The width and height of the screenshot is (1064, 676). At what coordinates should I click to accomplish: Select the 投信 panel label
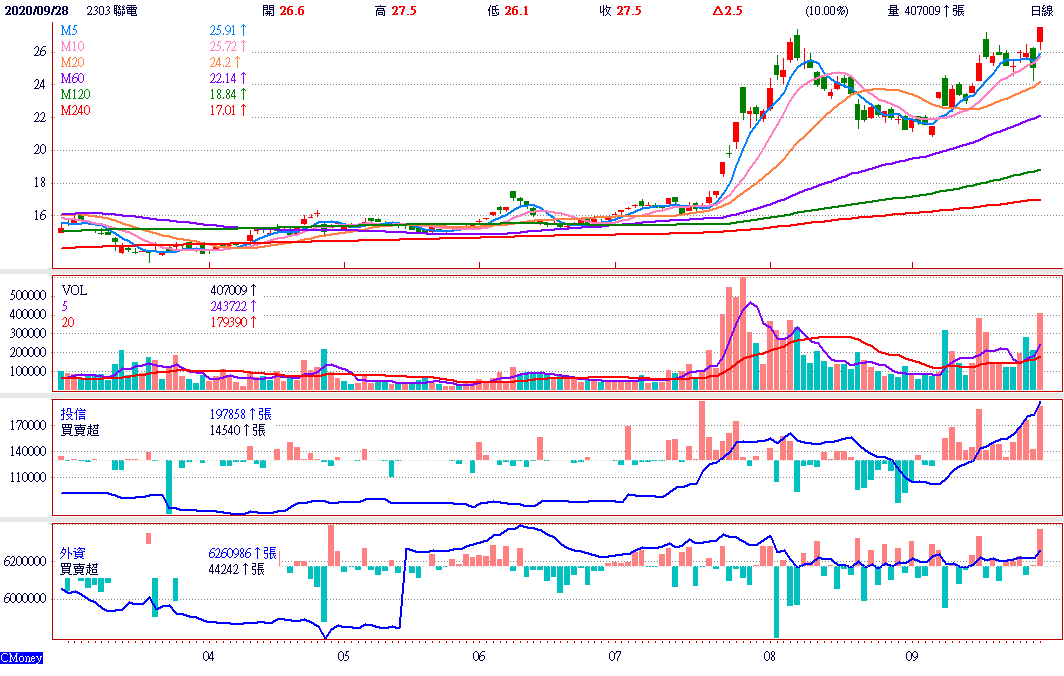(x=73, y=413)
